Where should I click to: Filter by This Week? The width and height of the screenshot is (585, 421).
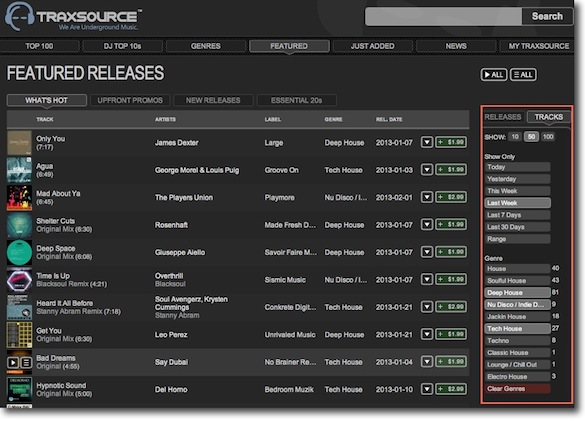517,191
